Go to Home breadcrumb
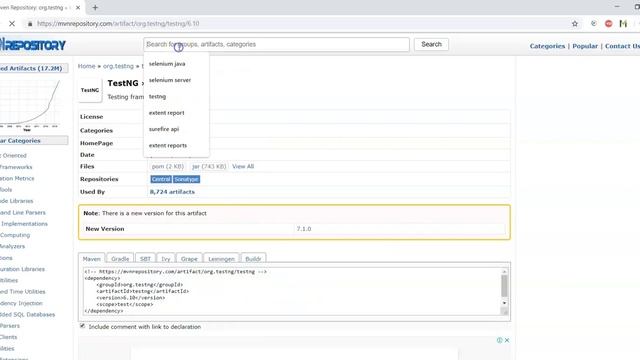Screen dimensions: 640x360 coord(86,66)
